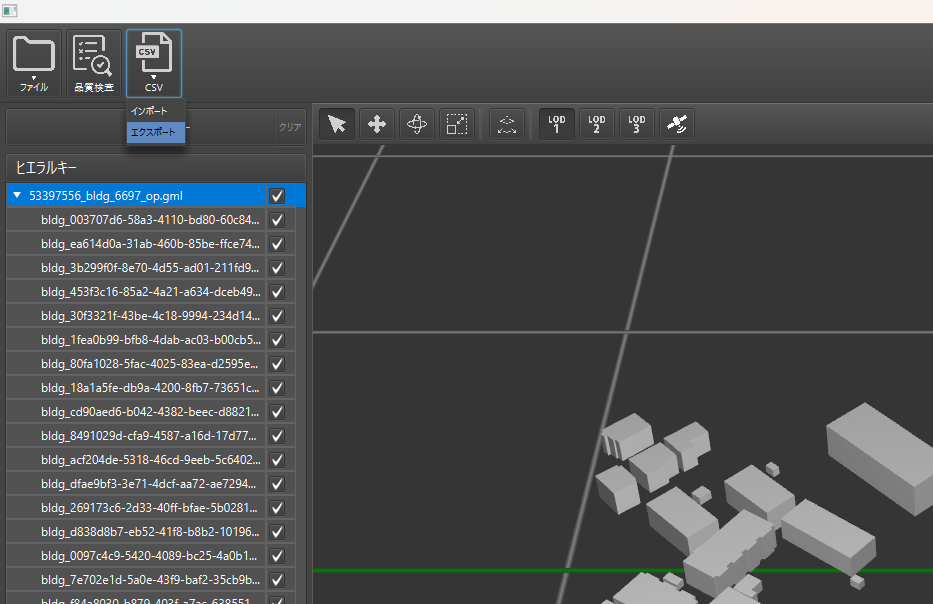Image resolution: width=933 pixels, height=604 pixels.
Task: Switch to LOD 1 display
Action: pyautogui.click(x=556, y=124)
